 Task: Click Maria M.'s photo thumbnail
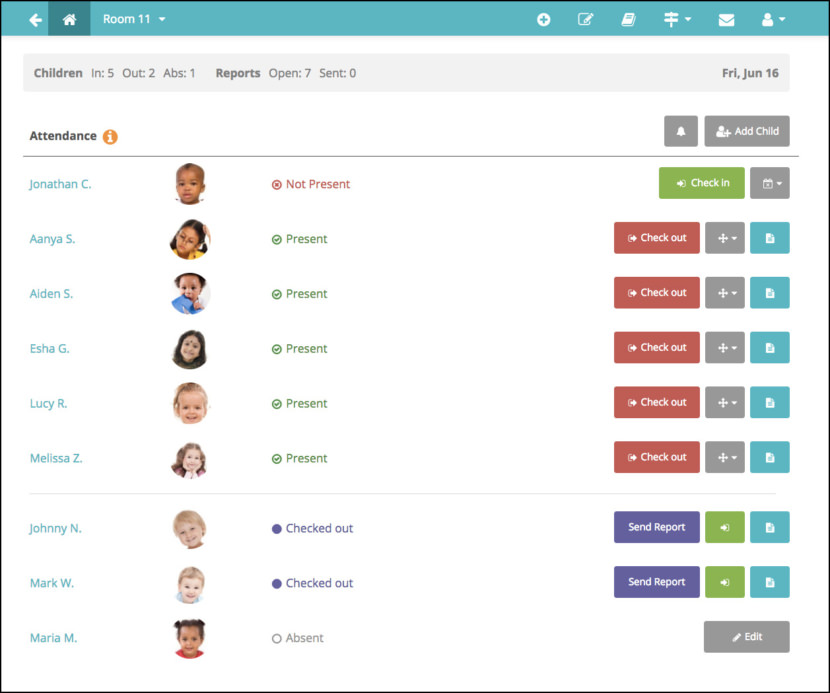pyautogui.click(x=190, y=638)
